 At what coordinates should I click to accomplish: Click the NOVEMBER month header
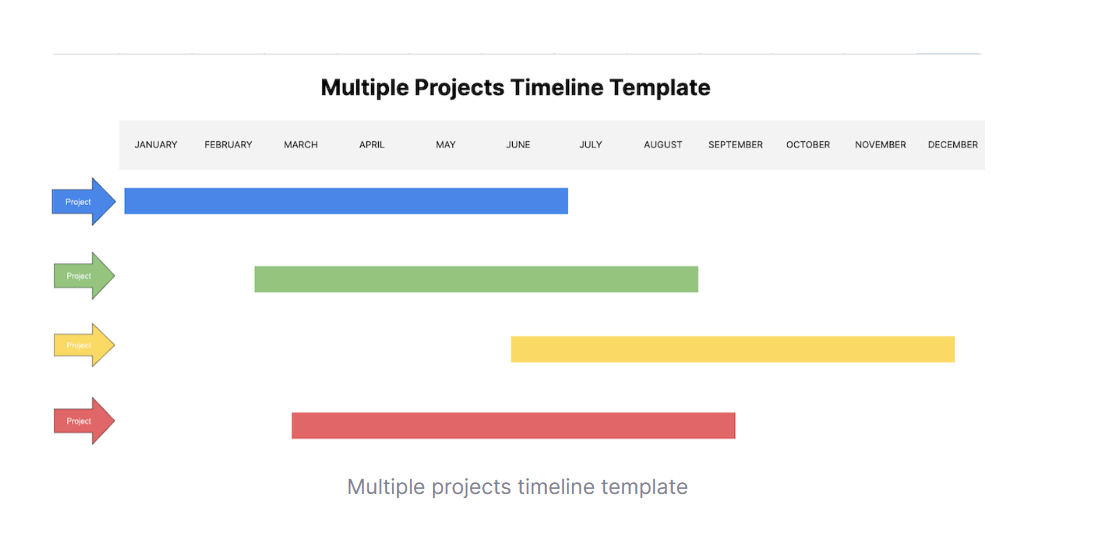[881, 145]
